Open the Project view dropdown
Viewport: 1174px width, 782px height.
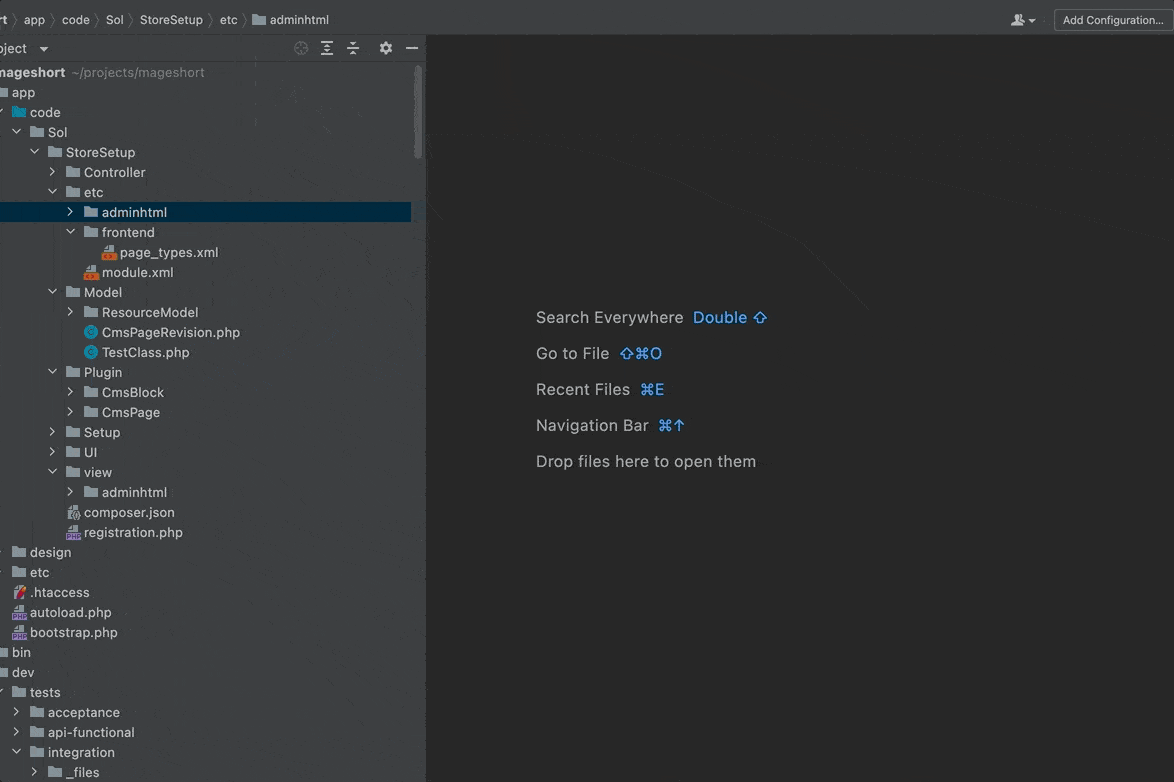43,49
